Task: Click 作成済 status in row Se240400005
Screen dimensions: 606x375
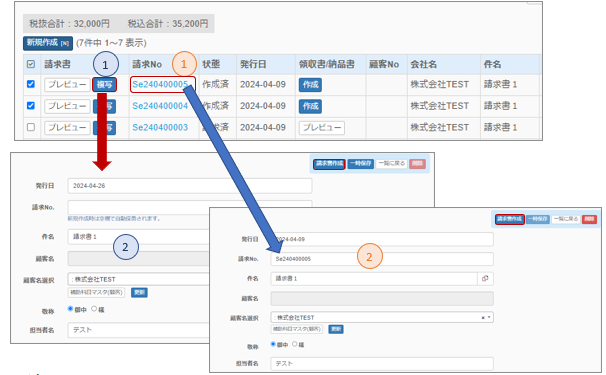Action: pyautogui.click(x=215, y=84)
